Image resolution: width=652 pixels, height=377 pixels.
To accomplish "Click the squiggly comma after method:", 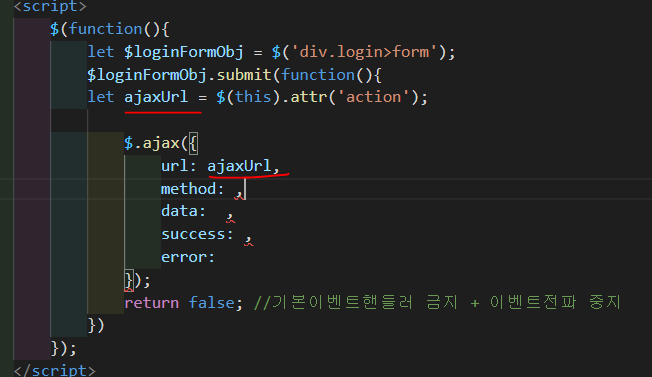I will point(239,193).
